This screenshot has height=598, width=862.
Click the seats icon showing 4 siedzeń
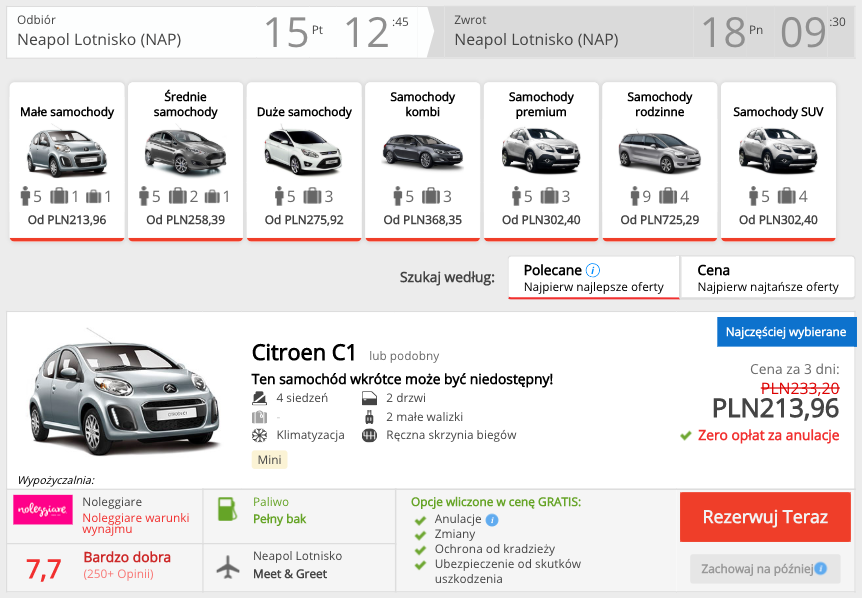(x=260, y=398)
